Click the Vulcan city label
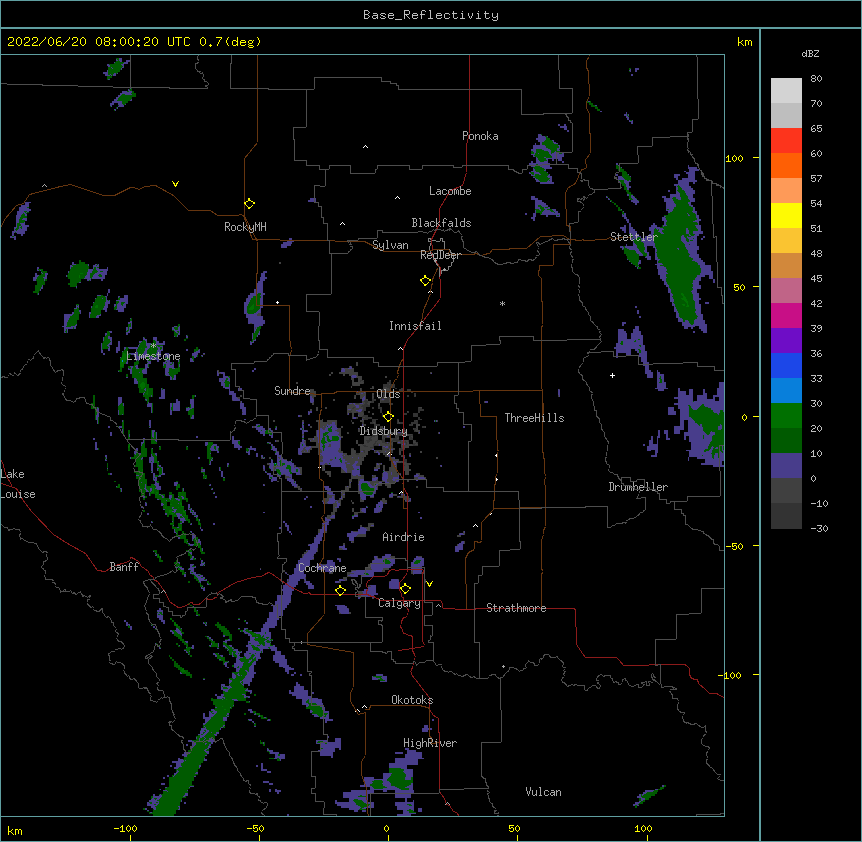The image size is (862, 842). 543,792
